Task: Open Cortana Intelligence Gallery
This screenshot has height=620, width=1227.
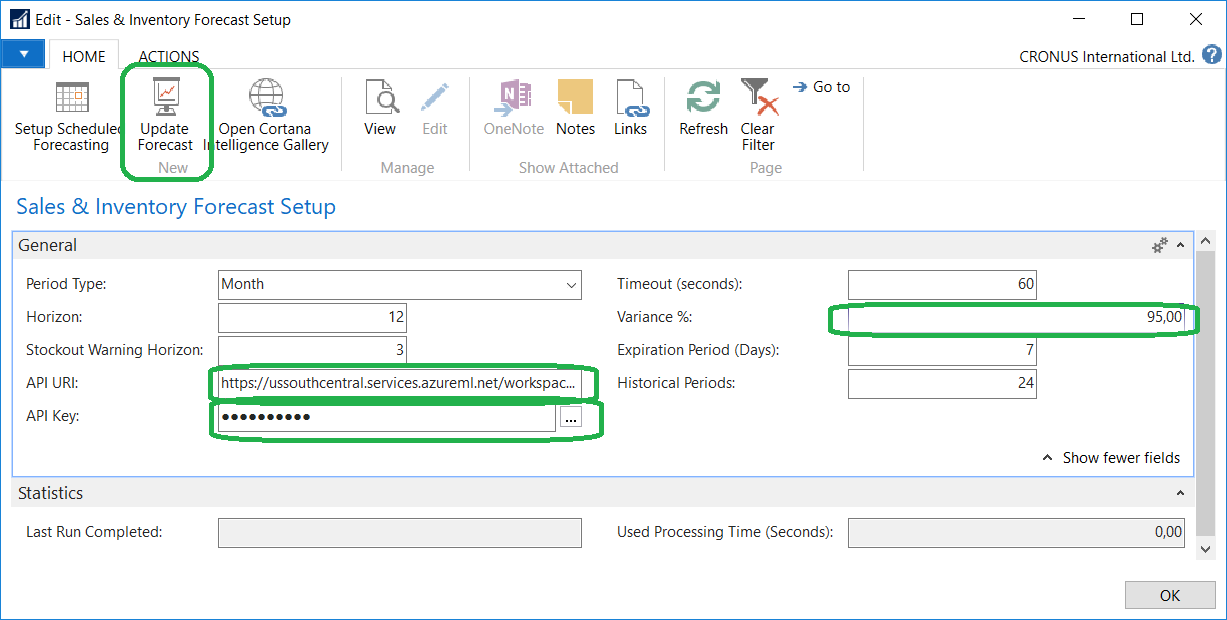Action: [266, 99]
